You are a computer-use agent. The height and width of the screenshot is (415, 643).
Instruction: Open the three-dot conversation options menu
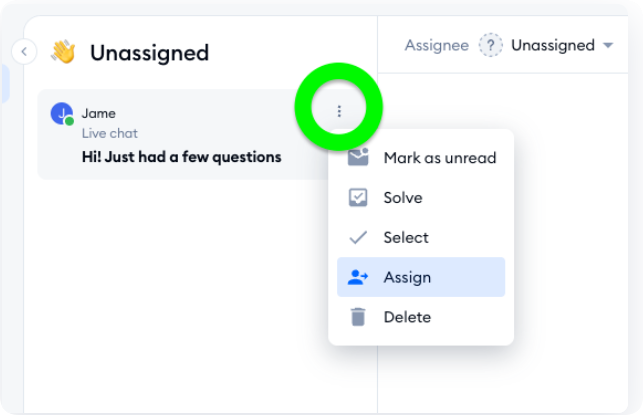(339, 112)
